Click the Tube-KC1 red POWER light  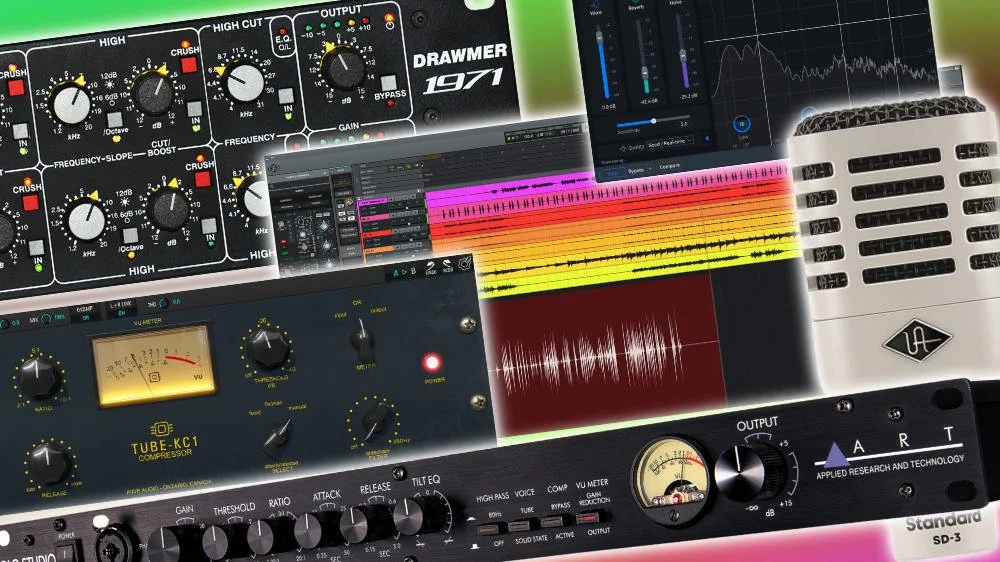[432, 363]
